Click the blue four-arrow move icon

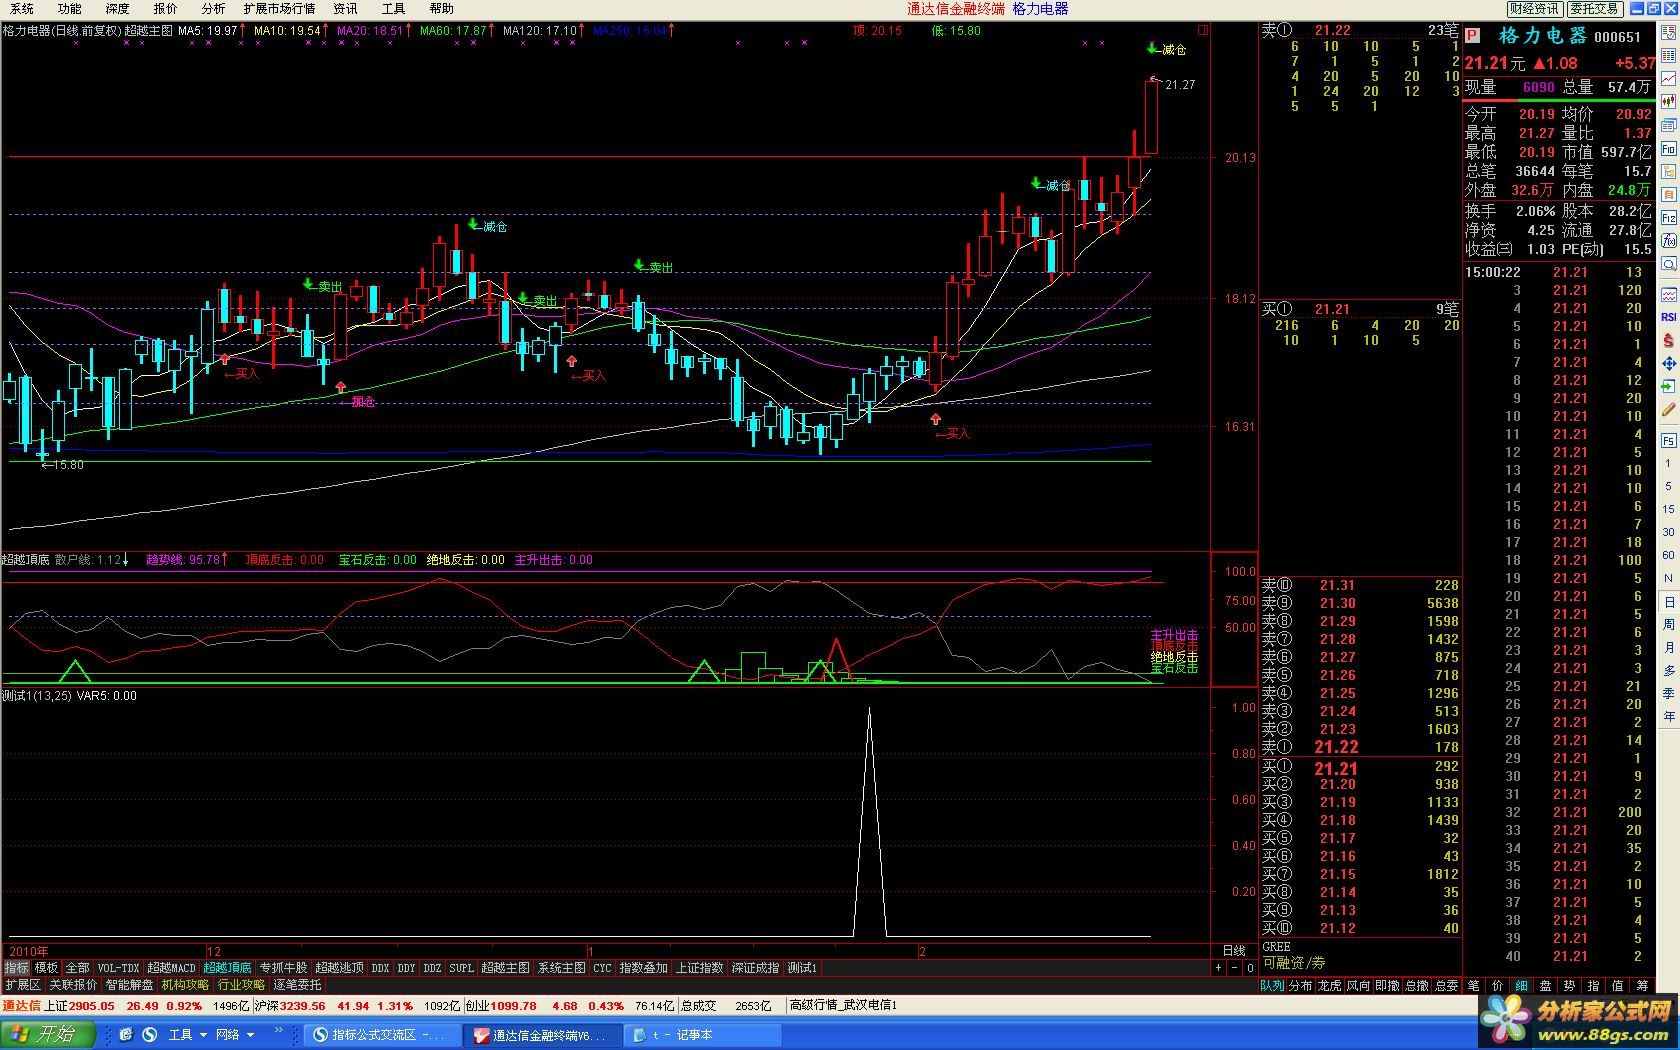(x=1669, y=363)
